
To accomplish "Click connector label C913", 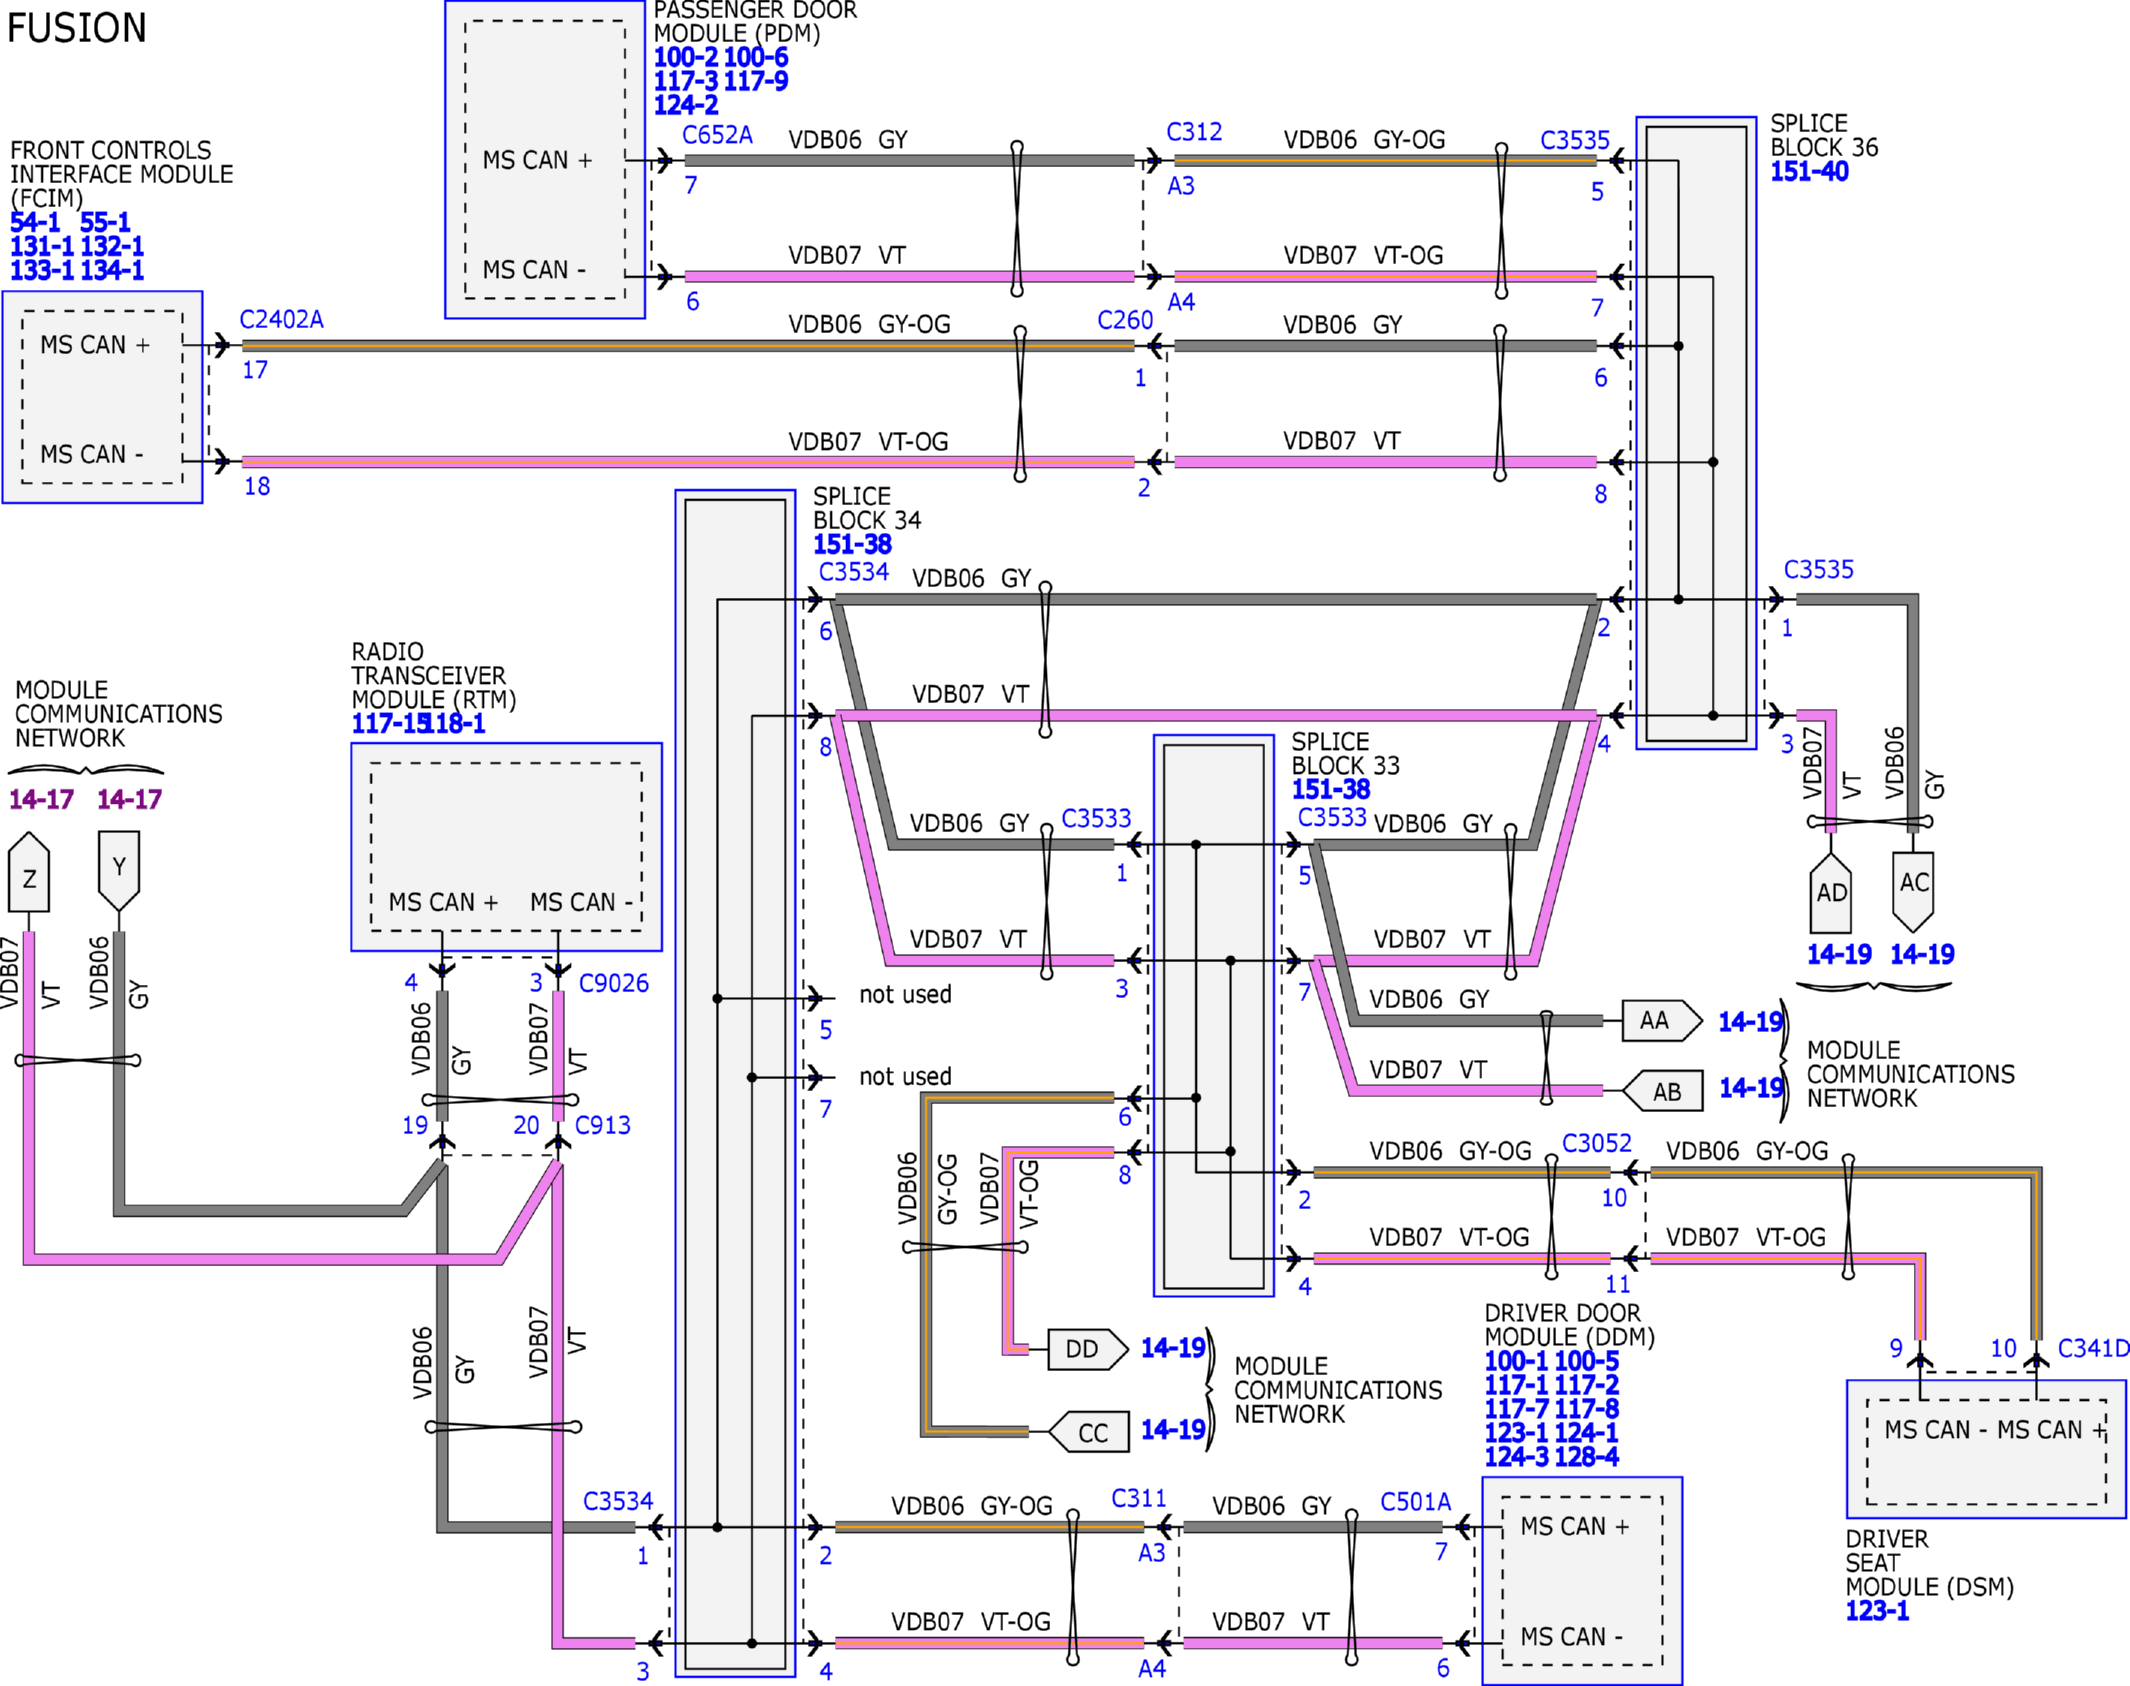I will pyautogui.click(x=603, y=1125).
